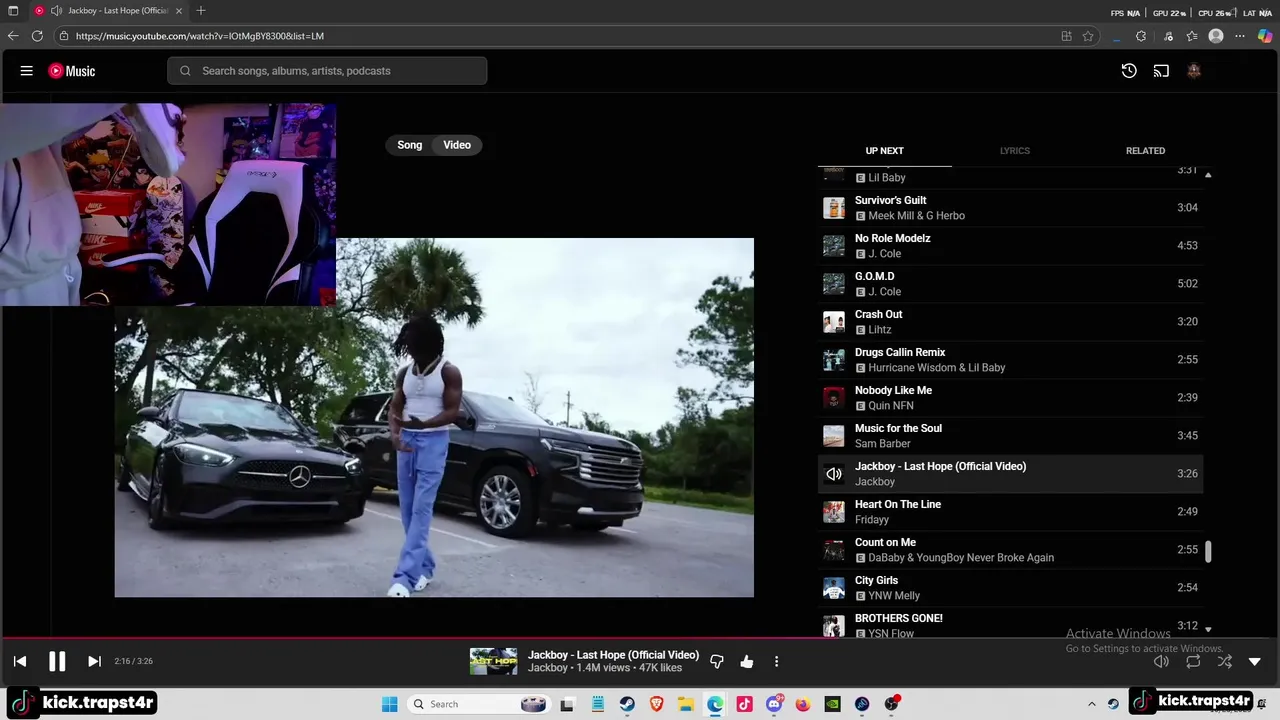Click the queue's scroll up arrow
Viewport: 1280px width, 720px height.
coord(1208,175)
